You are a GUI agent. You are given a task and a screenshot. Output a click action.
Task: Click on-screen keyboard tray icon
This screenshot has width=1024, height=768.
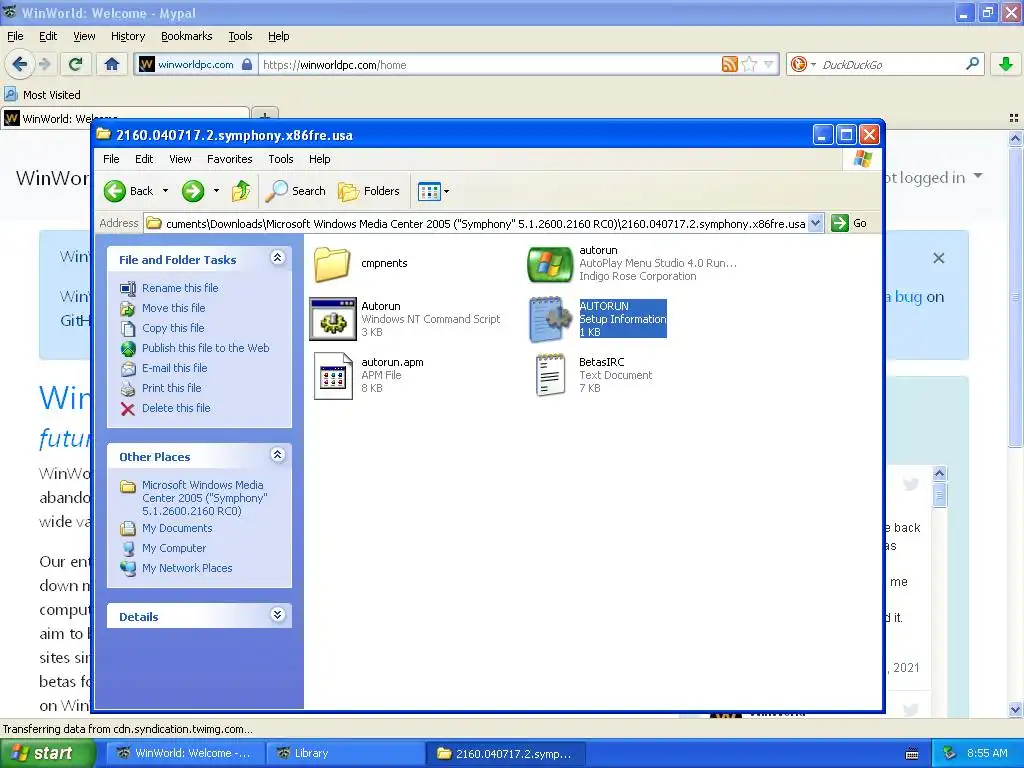(x=912, y=754)
